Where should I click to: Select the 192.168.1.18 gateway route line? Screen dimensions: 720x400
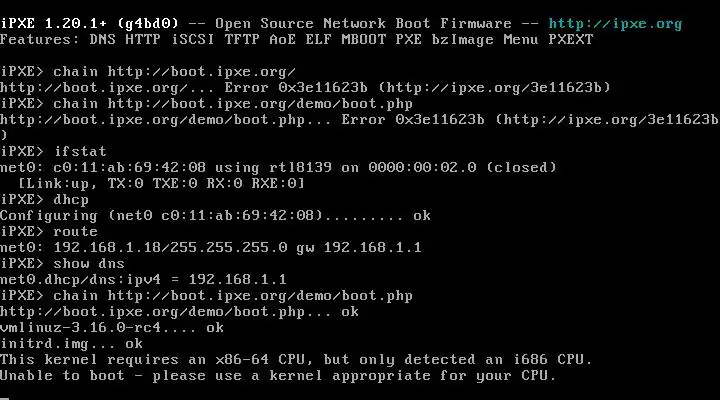point(210,247)
